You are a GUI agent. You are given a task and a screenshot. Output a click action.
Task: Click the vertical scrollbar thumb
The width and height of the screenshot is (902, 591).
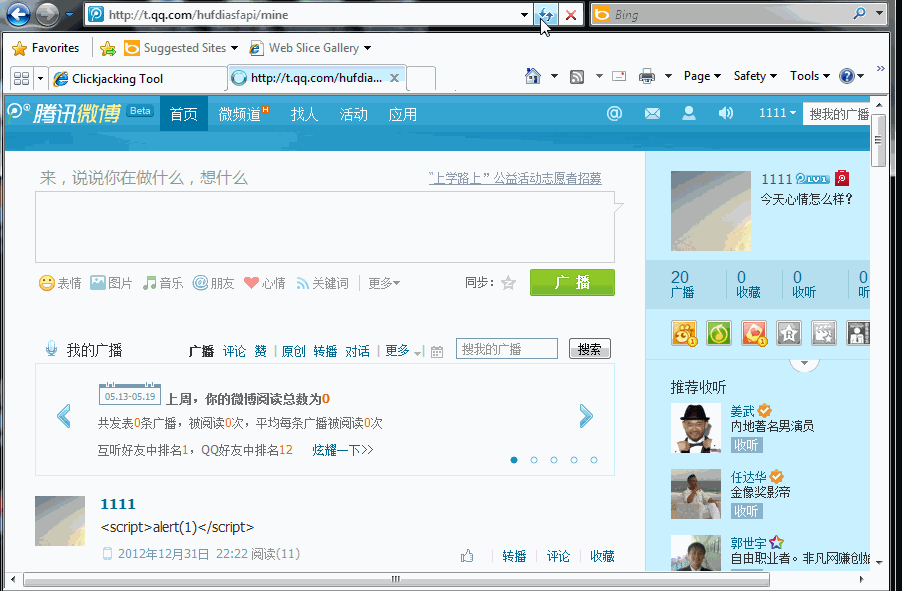[878, 140]
